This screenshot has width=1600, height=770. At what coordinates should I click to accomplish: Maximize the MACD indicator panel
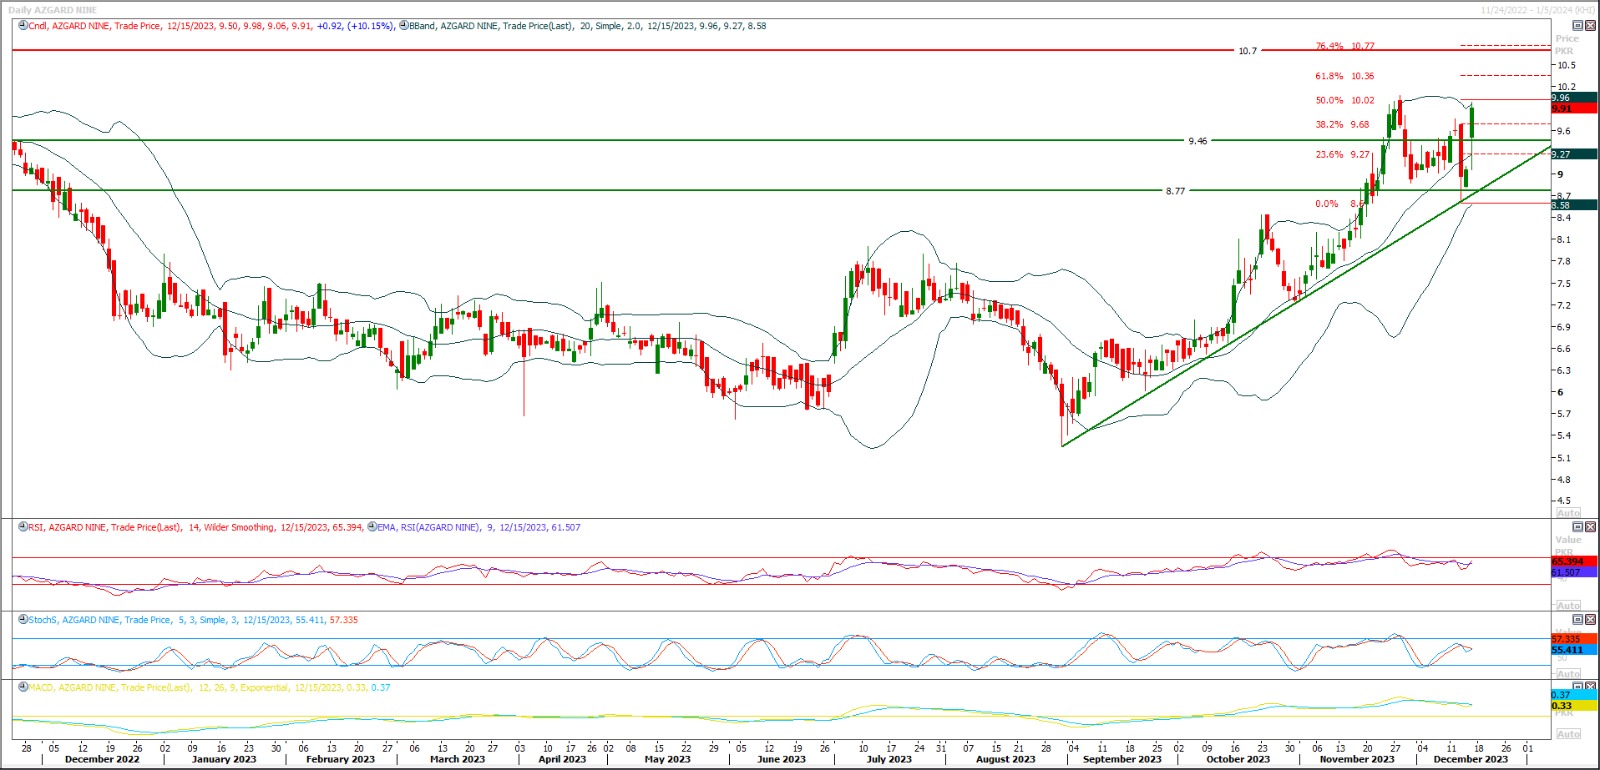[x=1578, y=687]
